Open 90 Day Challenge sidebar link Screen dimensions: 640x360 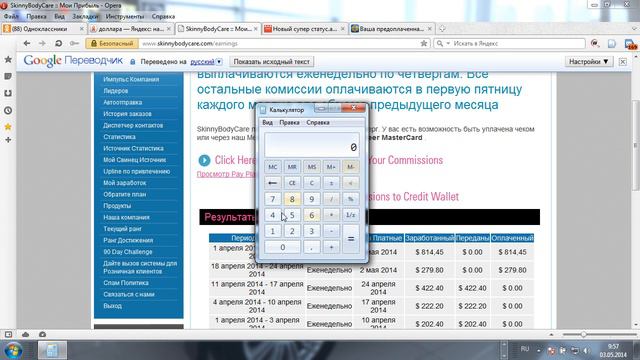[x=128, y=252]
